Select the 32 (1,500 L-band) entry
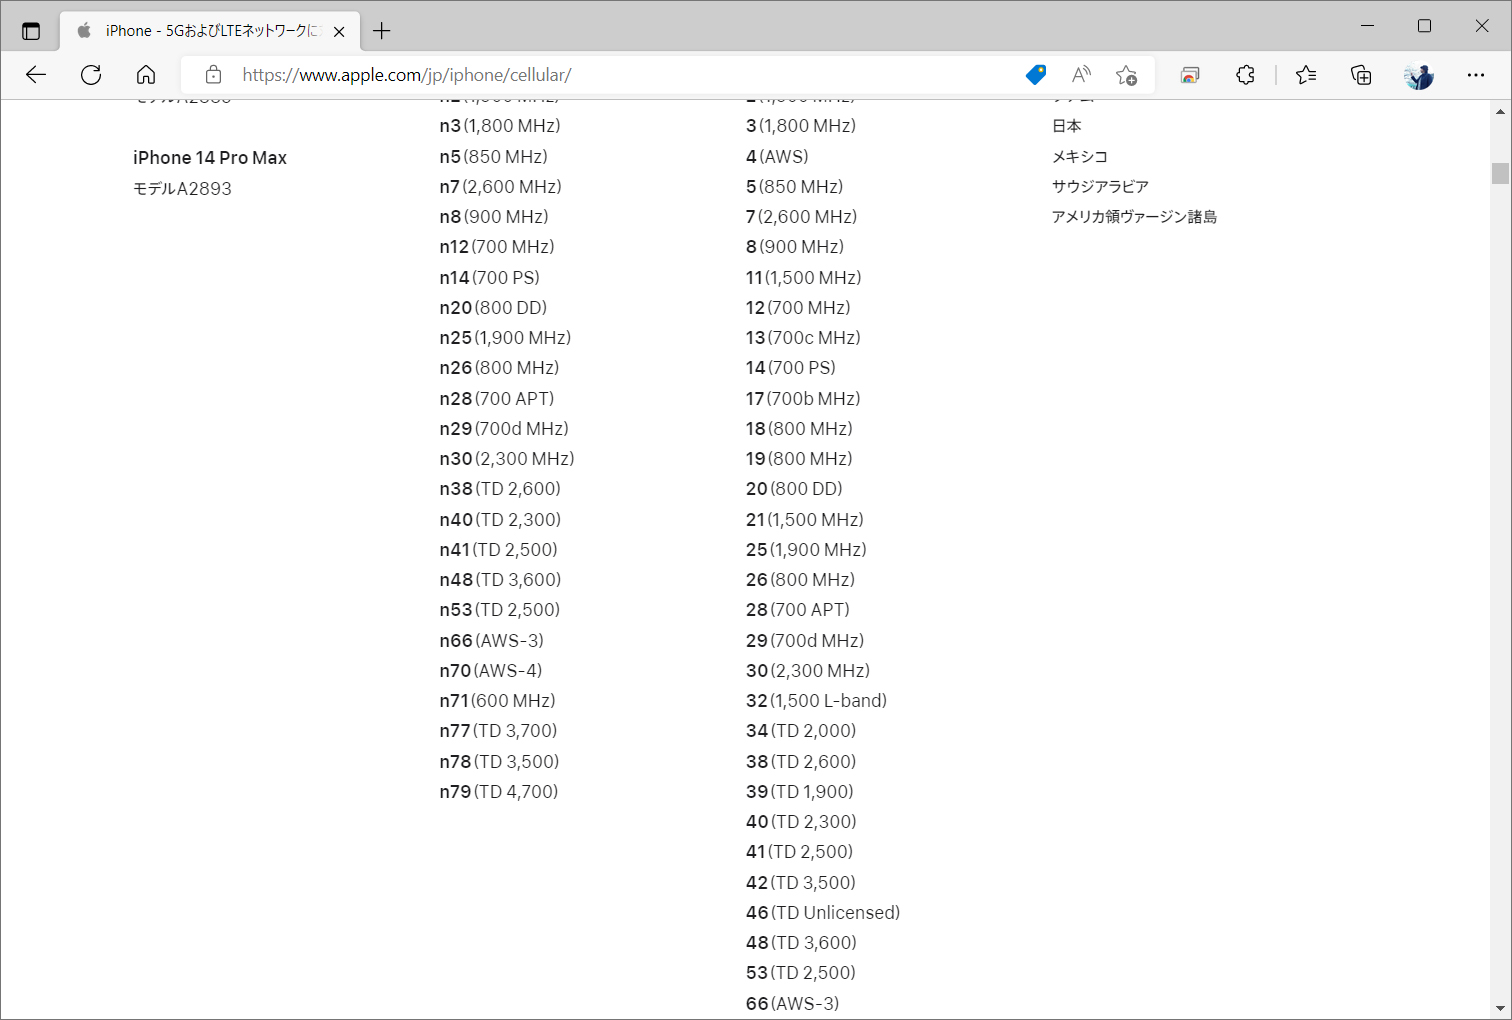 point(817,701)
